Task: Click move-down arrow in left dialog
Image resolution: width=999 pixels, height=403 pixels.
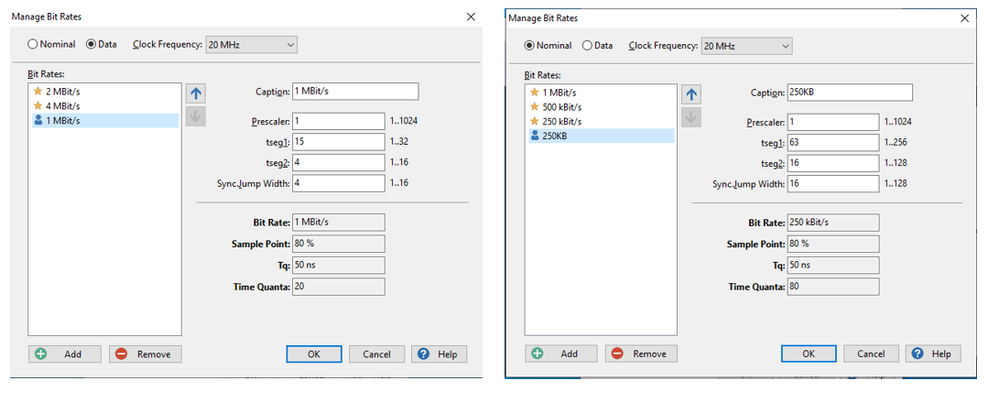Action: 196,116
